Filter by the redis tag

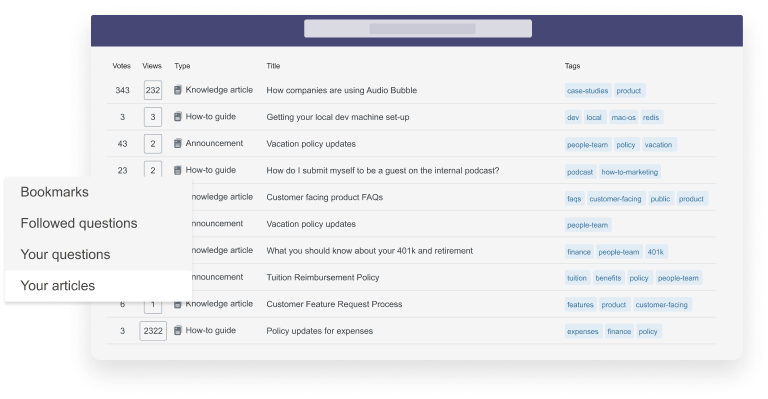(x=651, y=117)
